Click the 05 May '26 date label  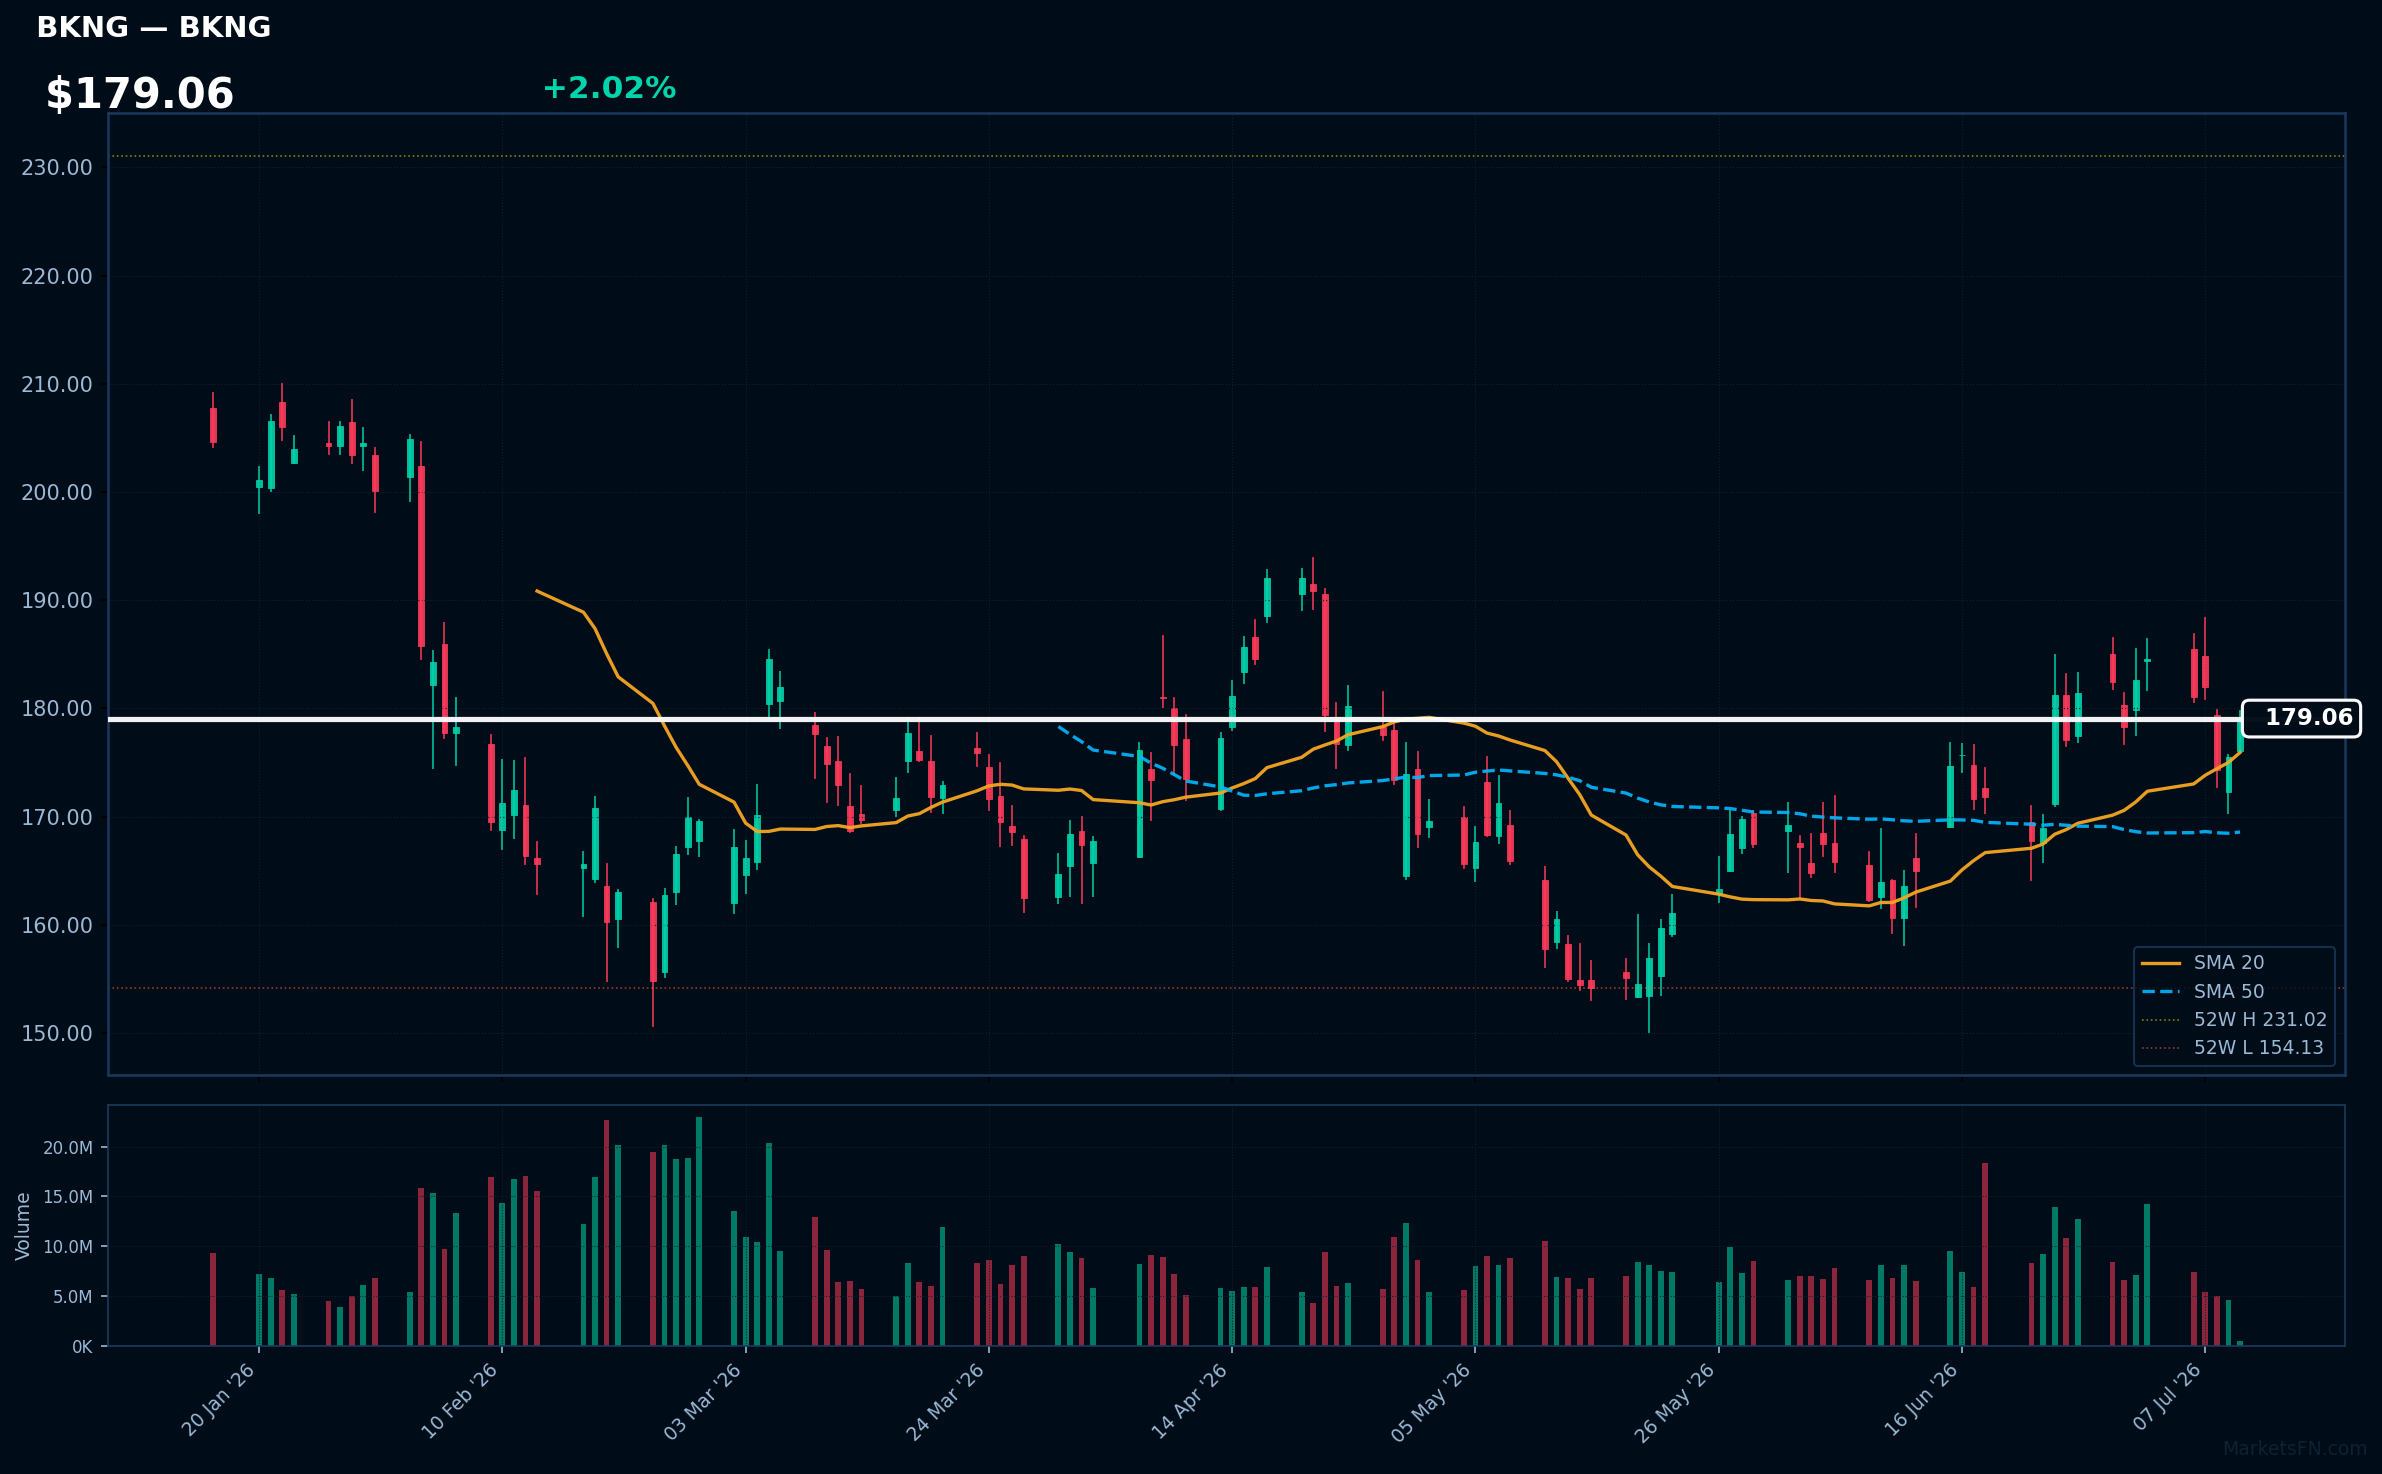pyautogui.click(x=1432, y=1402)
